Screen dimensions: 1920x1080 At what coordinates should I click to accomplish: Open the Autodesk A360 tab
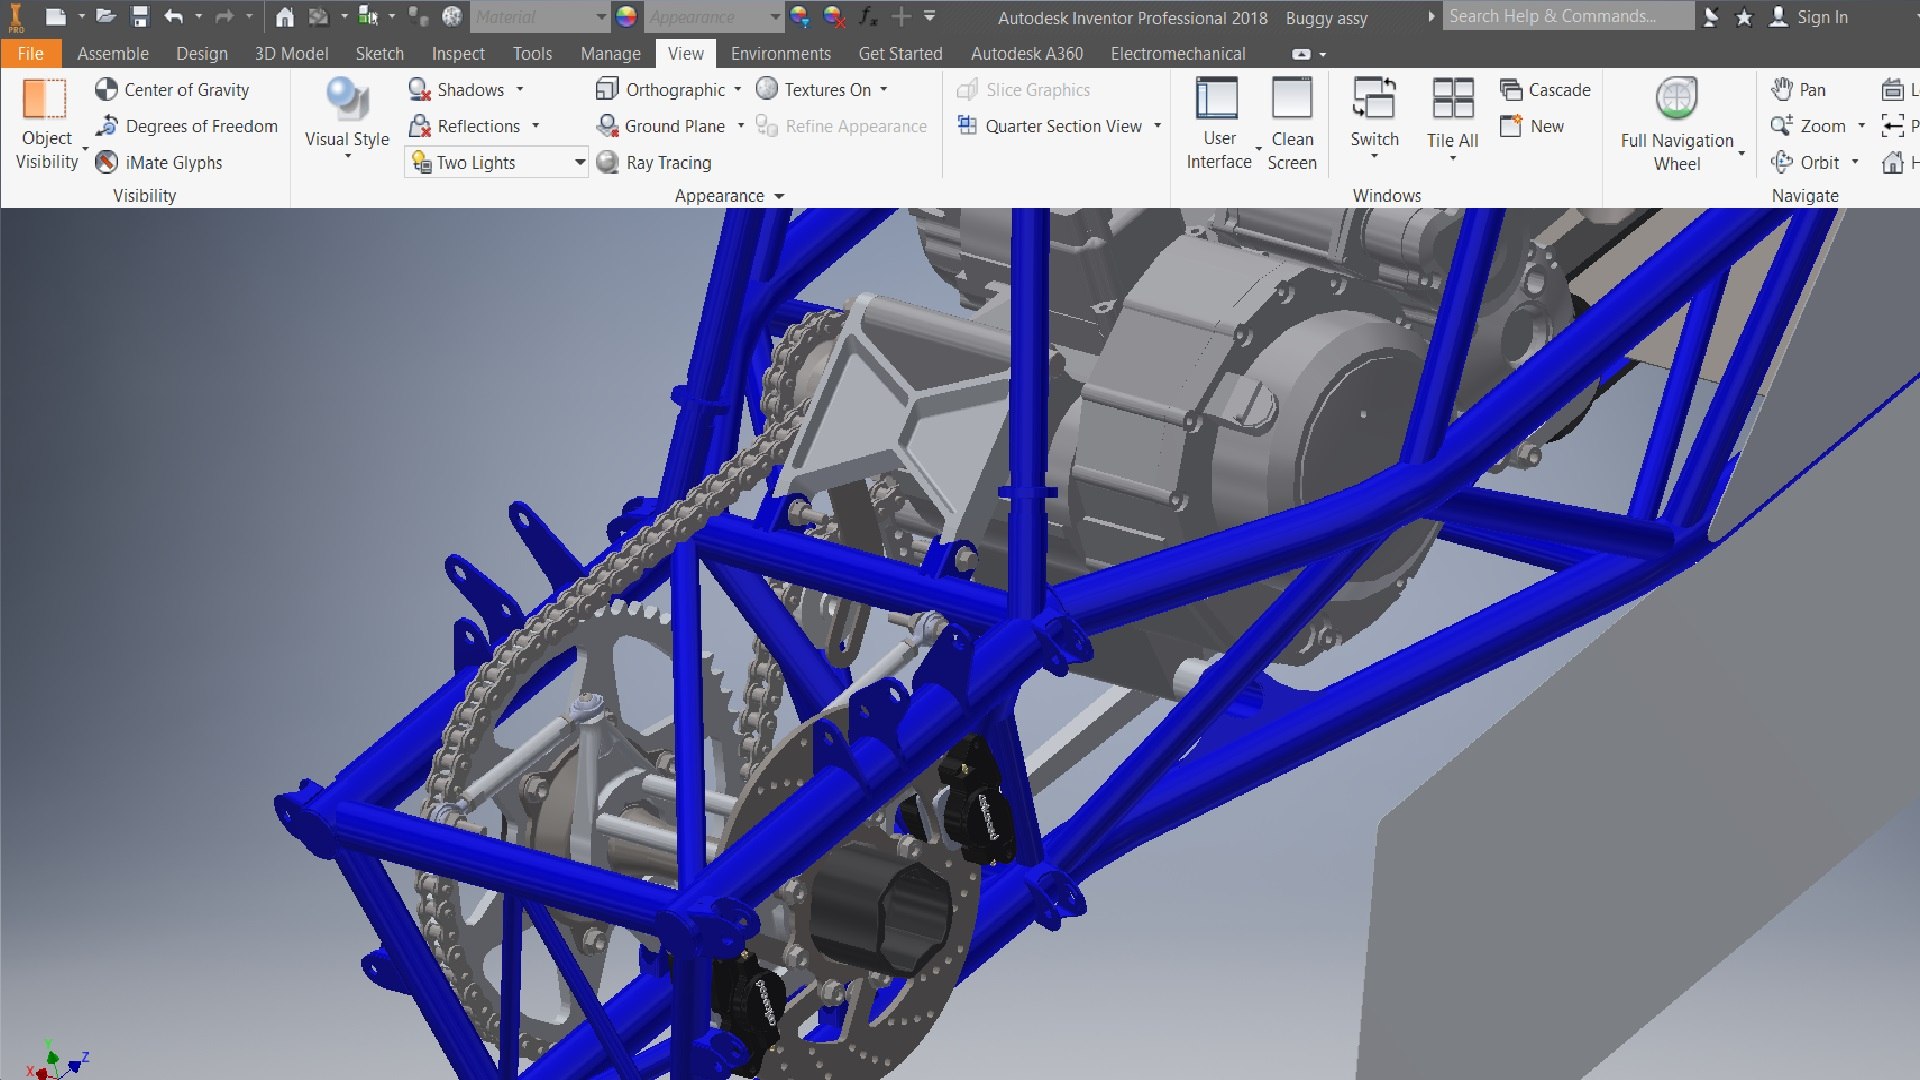pyautogui.click(x=1027, y=54)
